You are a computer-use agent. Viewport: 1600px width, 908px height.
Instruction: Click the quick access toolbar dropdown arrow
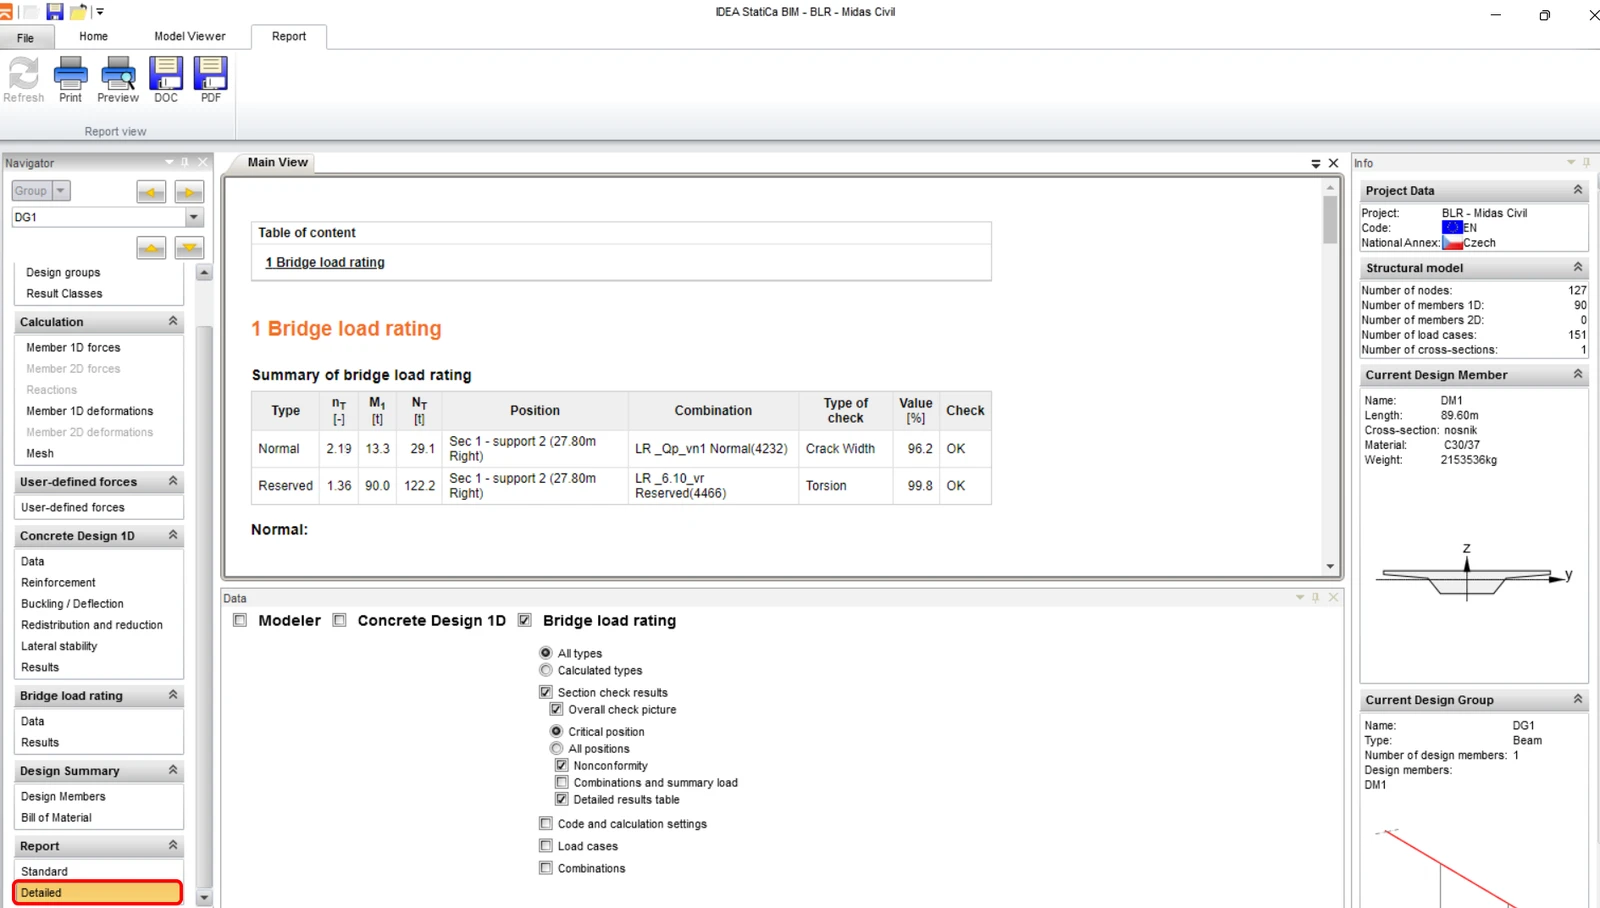pyautogui.click(x=99, y=12)
